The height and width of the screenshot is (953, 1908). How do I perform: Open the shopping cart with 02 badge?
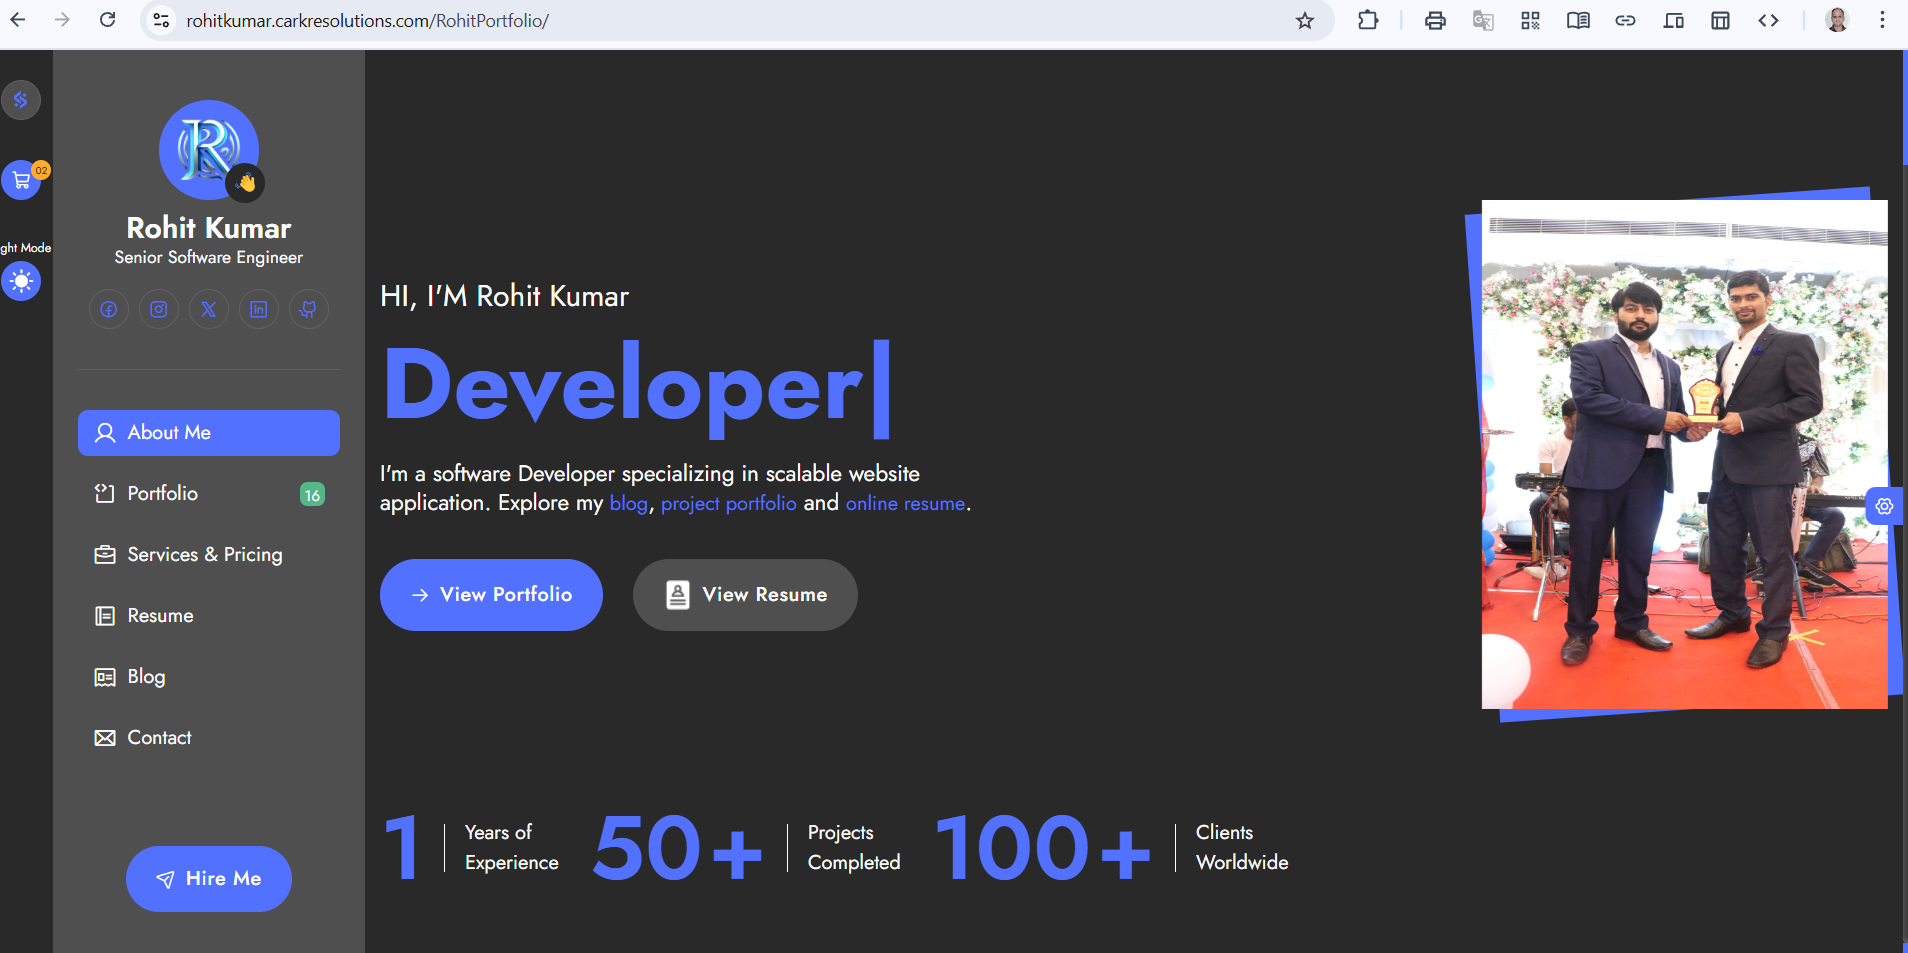pos(21,181)
